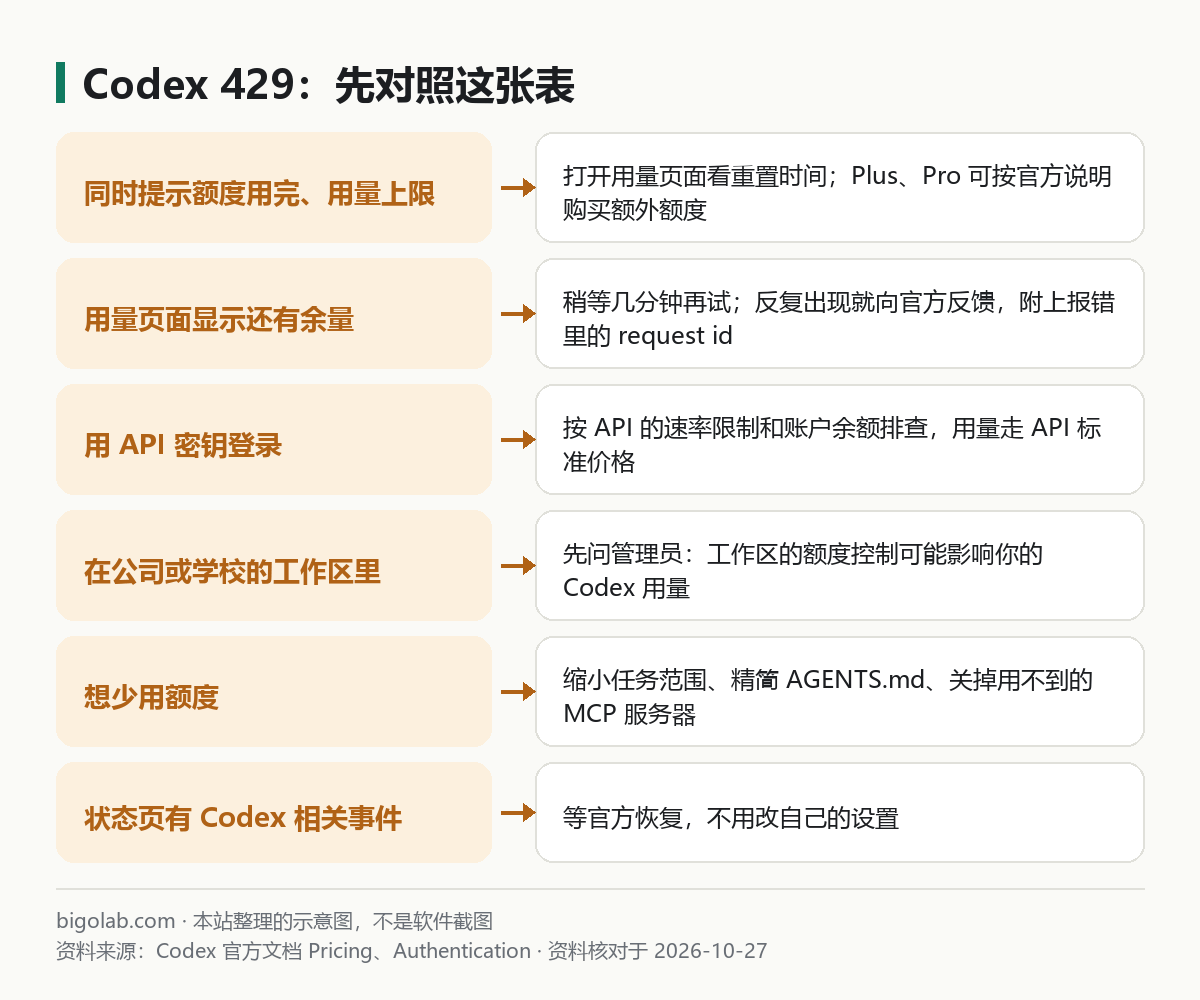Viewport: 1200px width, 1000px height.
Task: Click the answer beginning '先问管理员'
Action: click(x=803, y=570)
